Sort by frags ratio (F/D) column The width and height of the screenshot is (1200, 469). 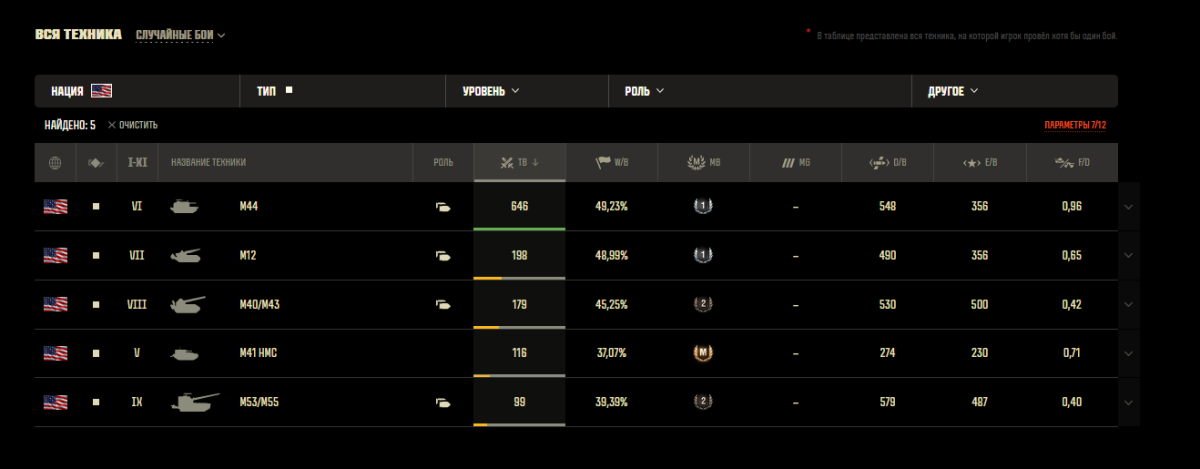pyautogui.click(x=1071, y=162)
